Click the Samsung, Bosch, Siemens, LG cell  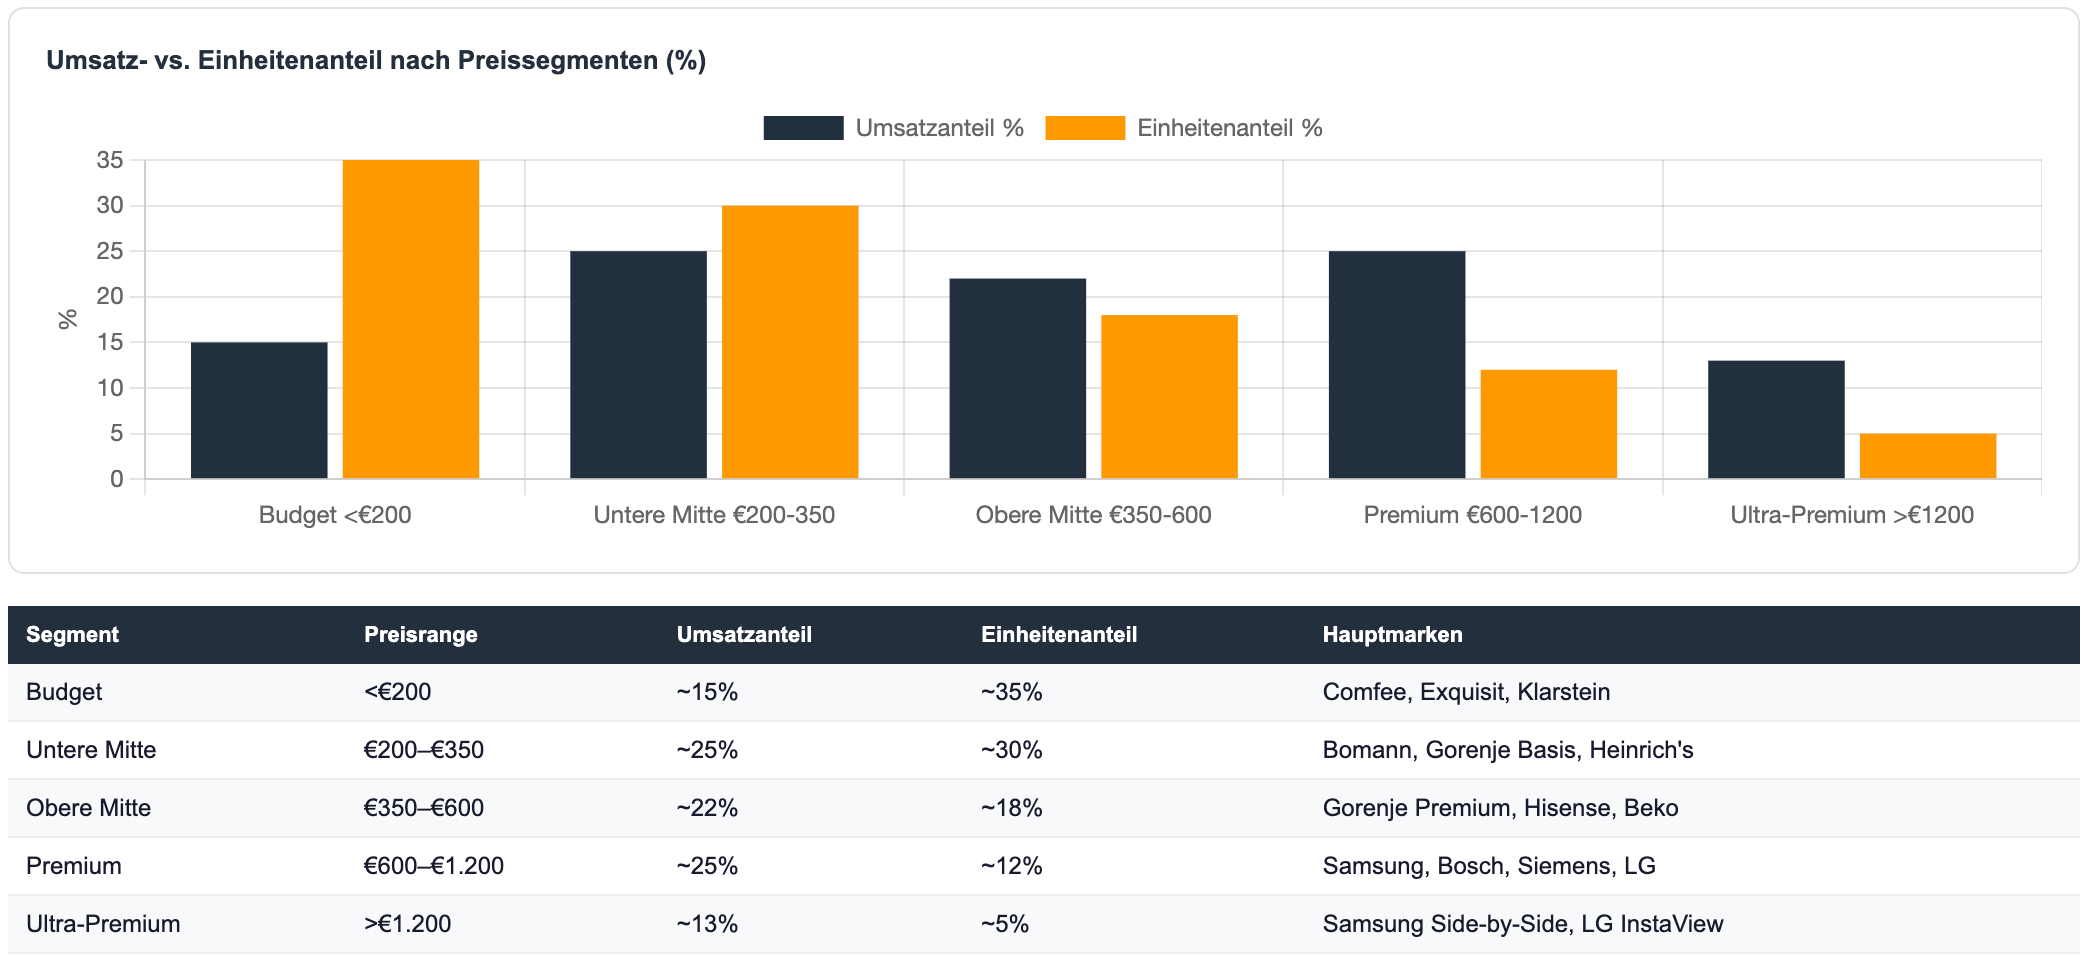(x=1488, y=866)
